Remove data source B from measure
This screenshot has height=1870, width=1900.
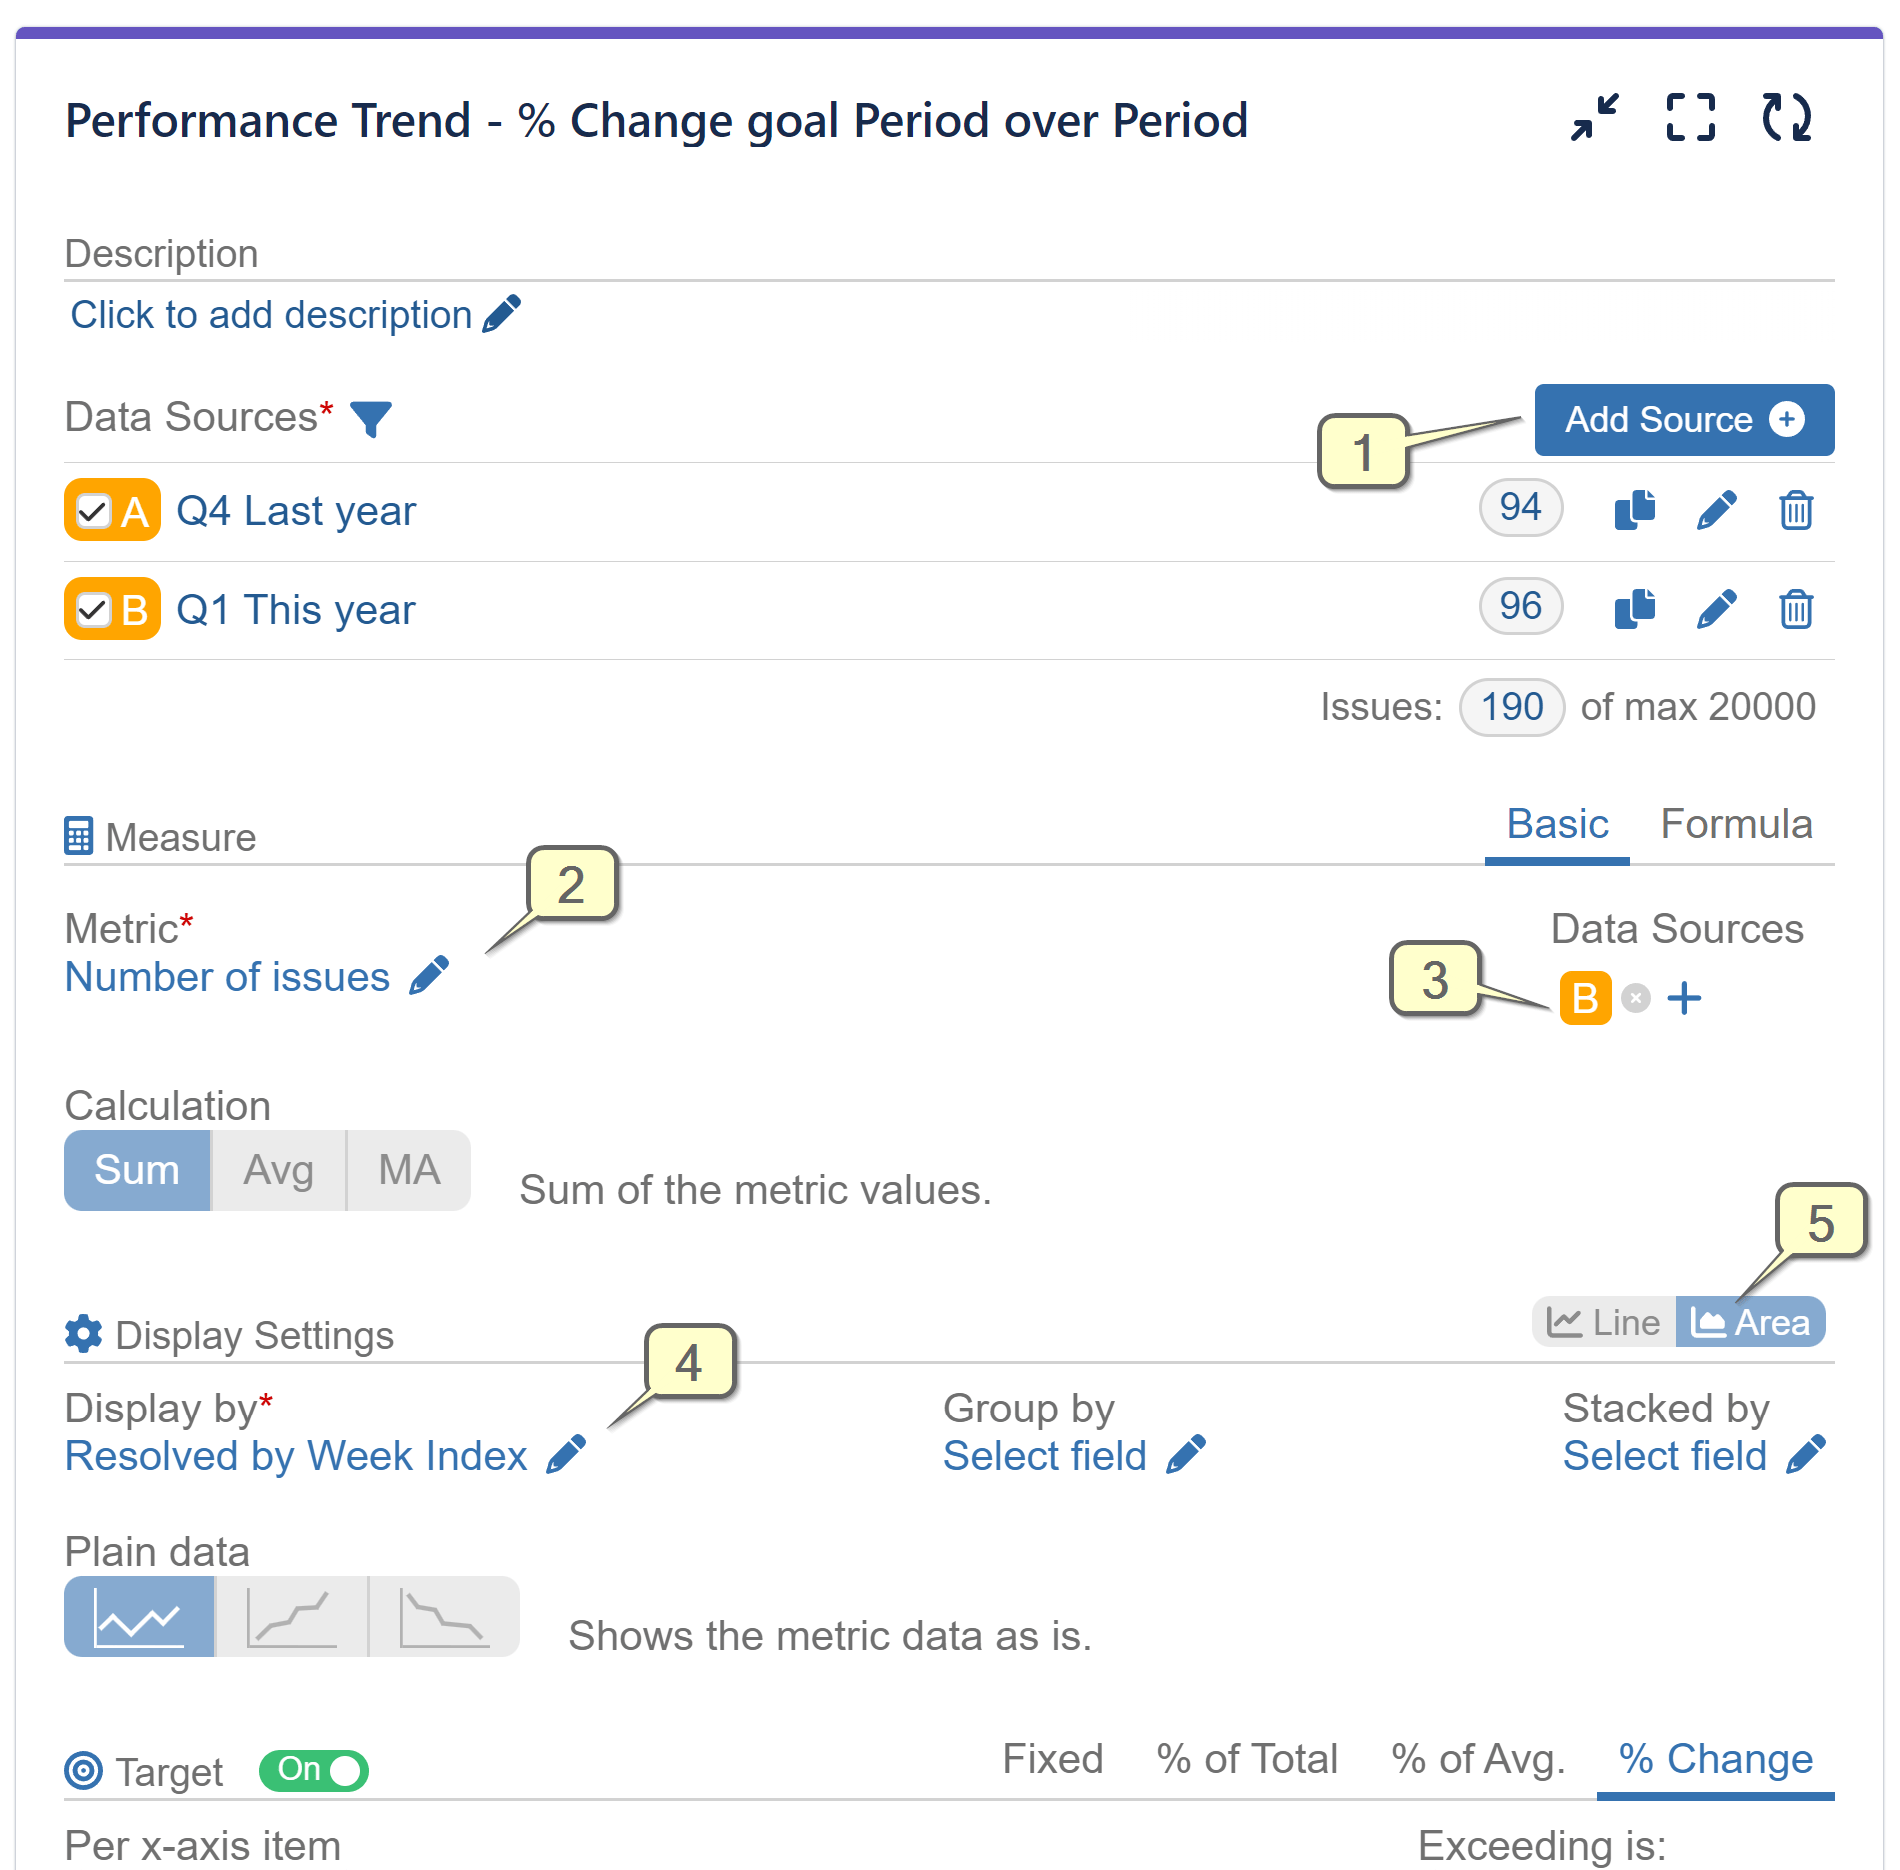pos(1636,998)
